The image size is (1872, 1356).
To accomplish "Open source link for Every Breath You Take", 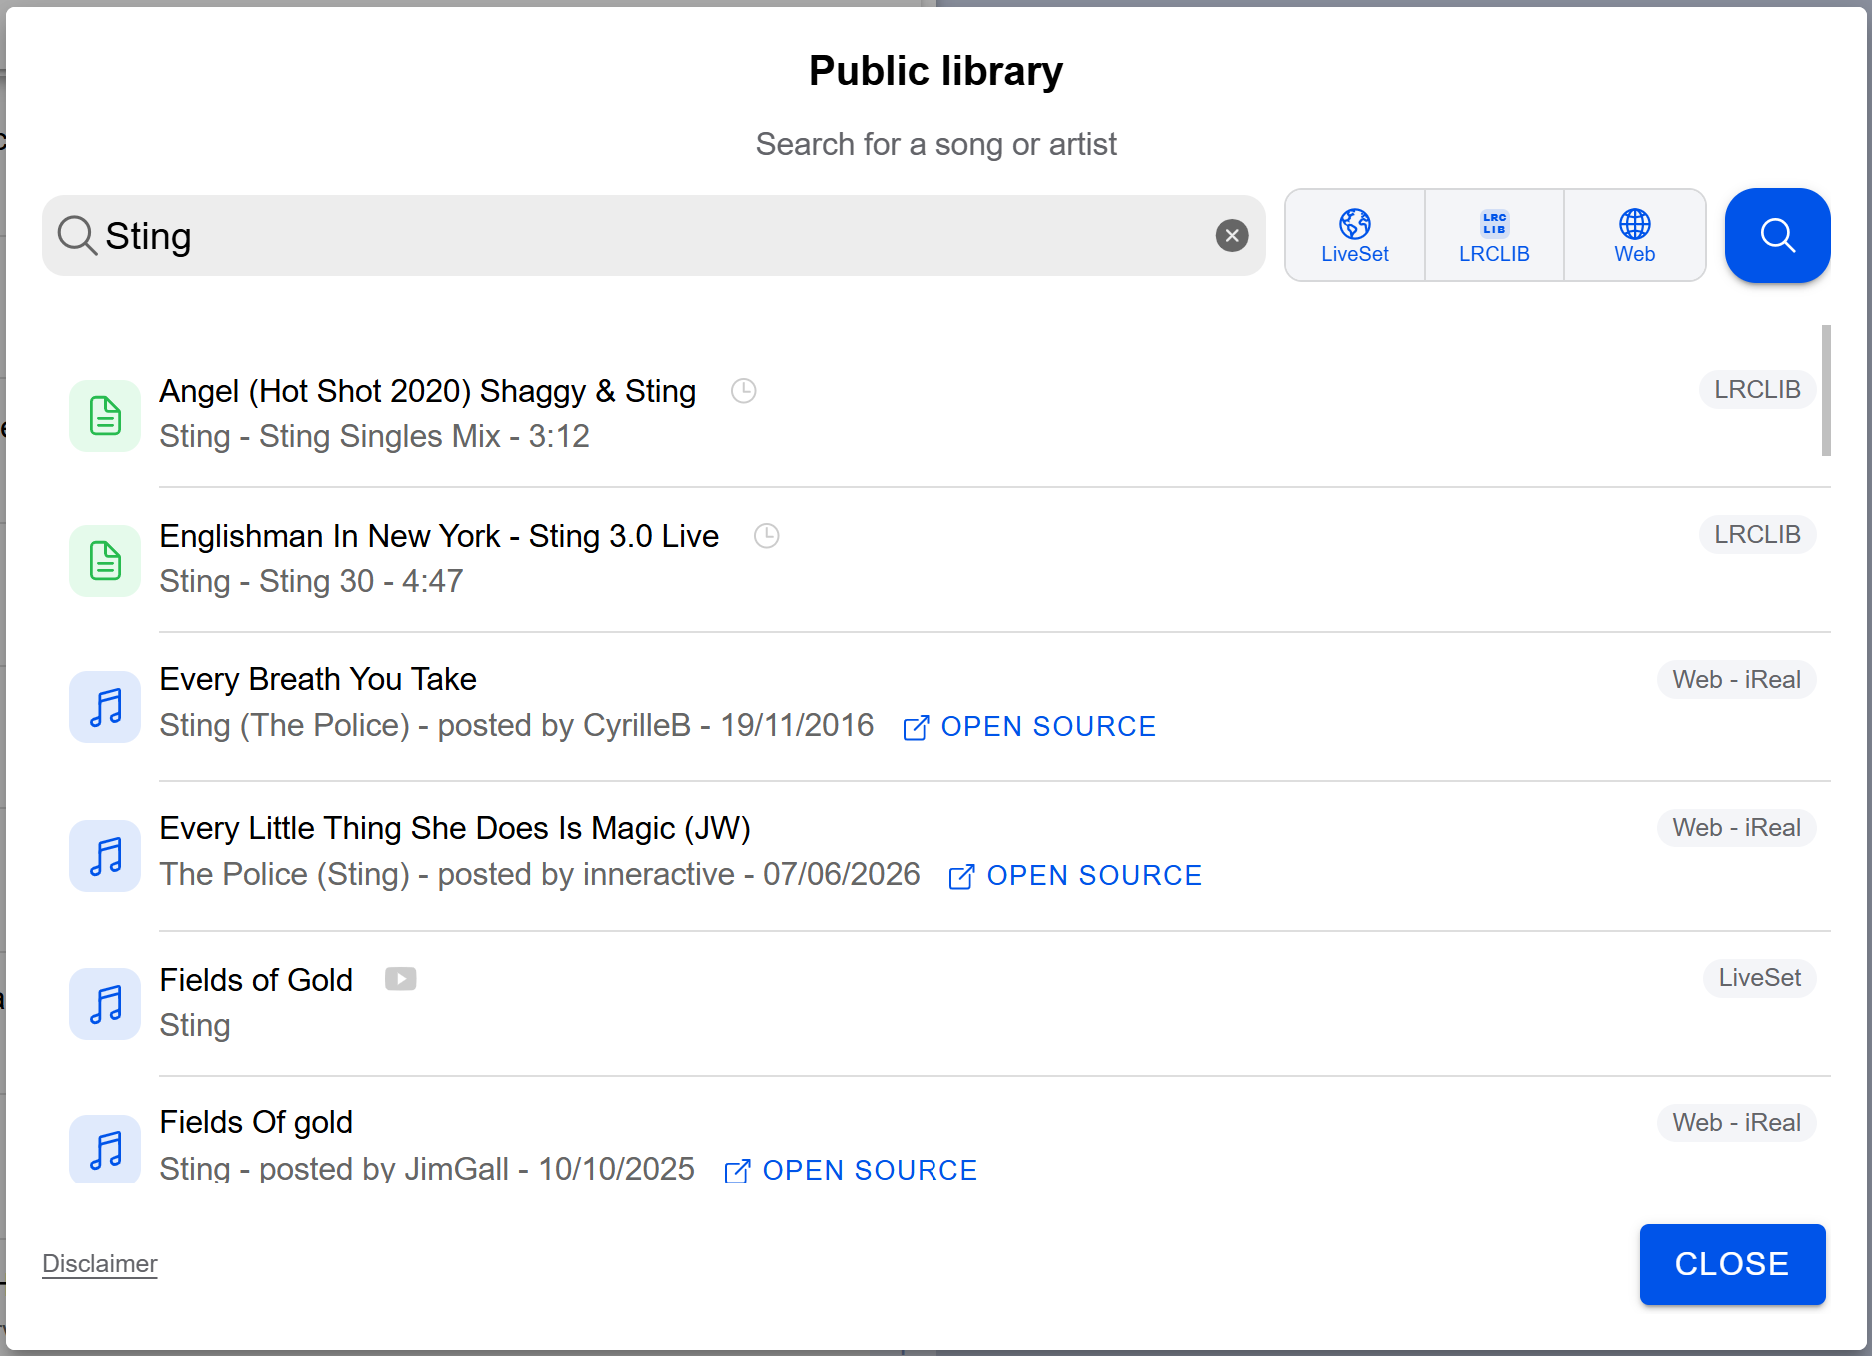I will (x=1029, y=727).
